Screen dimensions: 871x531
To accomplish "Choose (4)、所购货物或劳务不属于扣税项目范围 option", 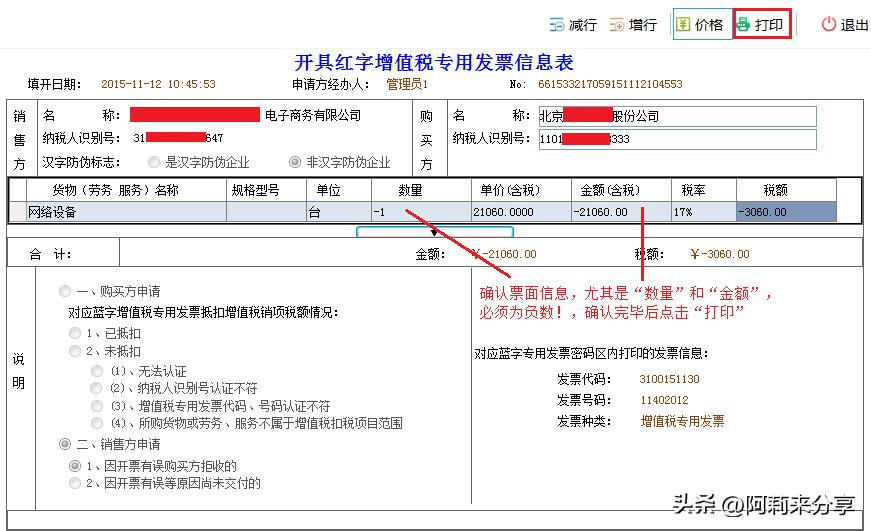I will tap(97, 423).
